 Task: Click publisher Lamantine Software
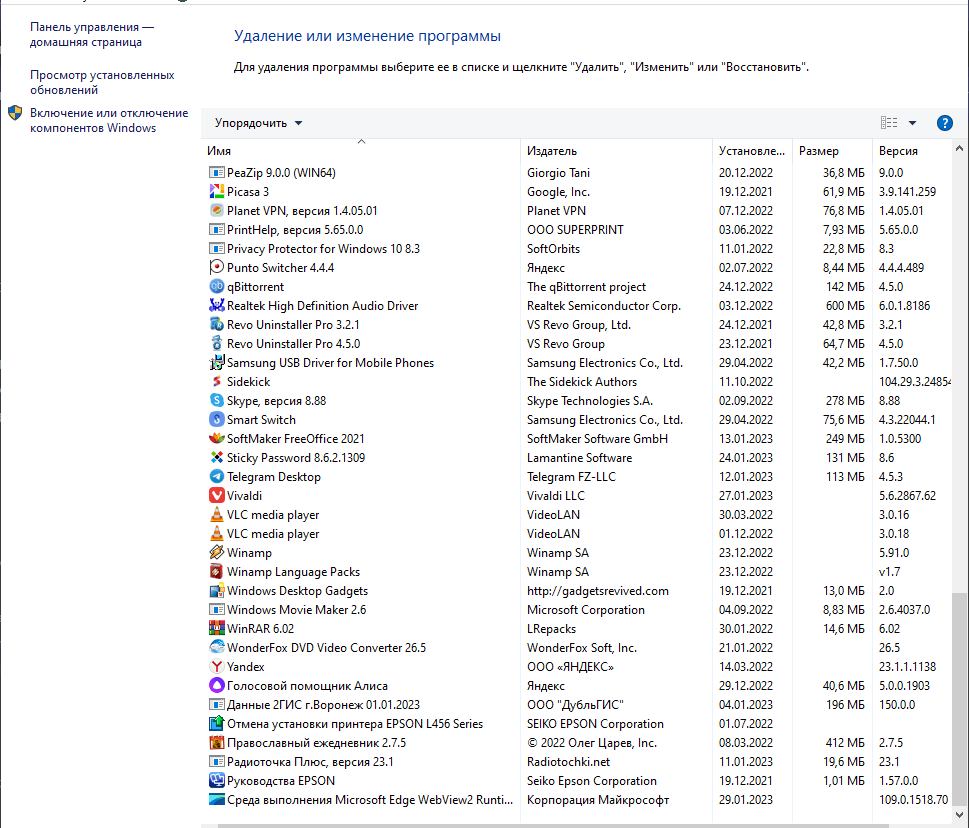[579, 458]
